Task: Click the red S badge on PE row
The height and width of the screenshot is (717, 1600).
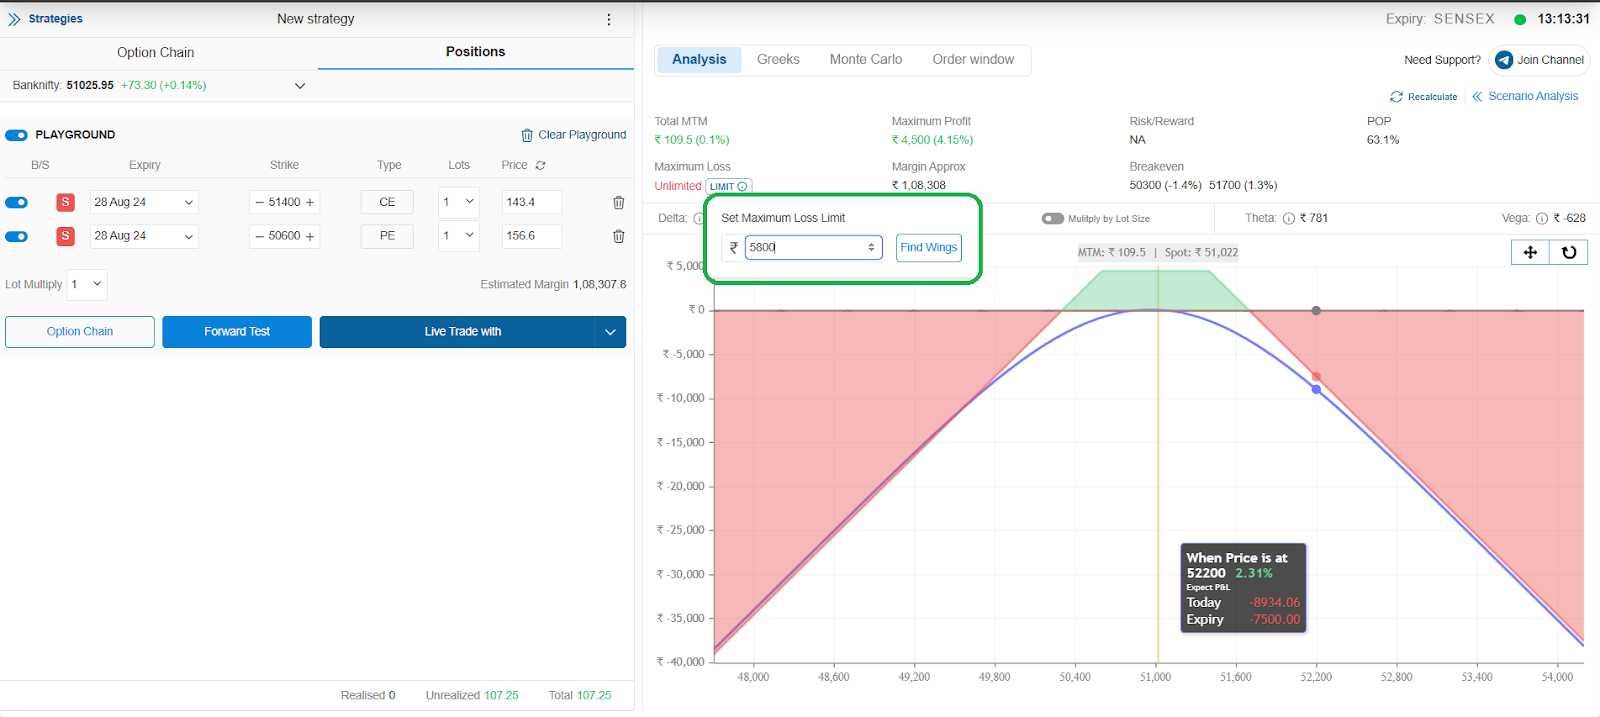Action: 65,236
